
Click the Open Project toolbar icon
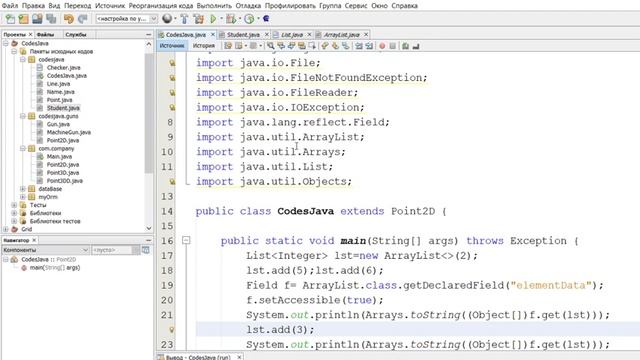pos(38,19)
